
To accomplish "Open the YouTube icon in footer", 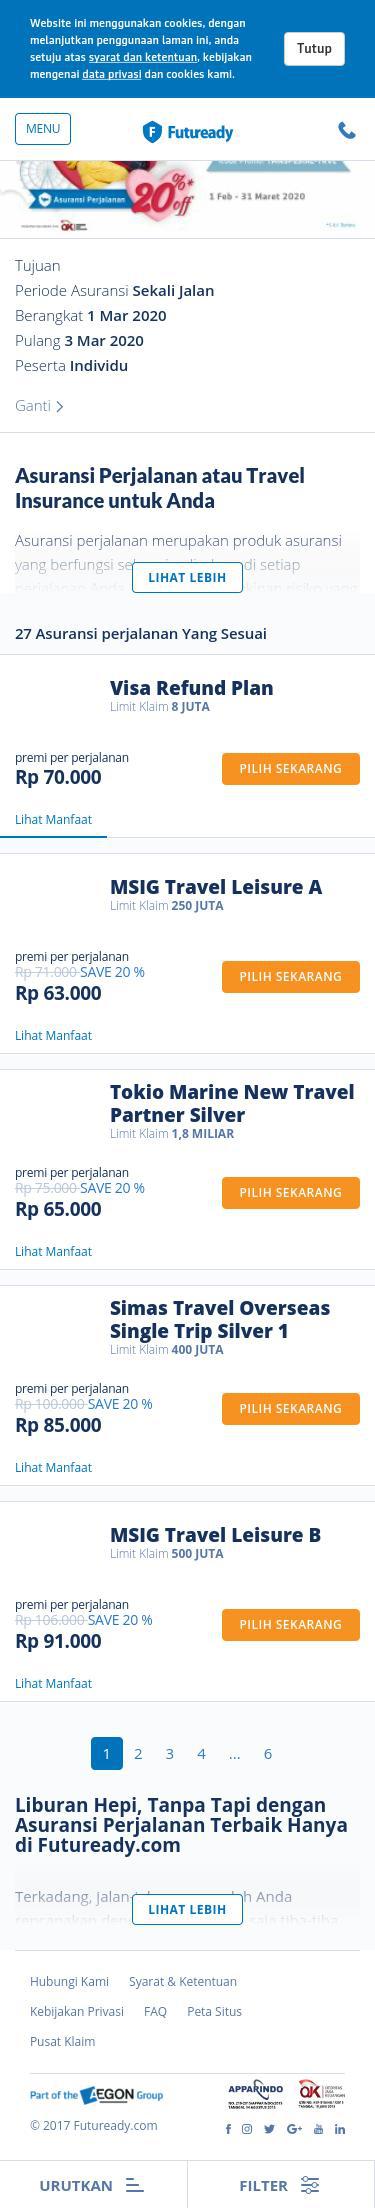I will pos(319,2129).
